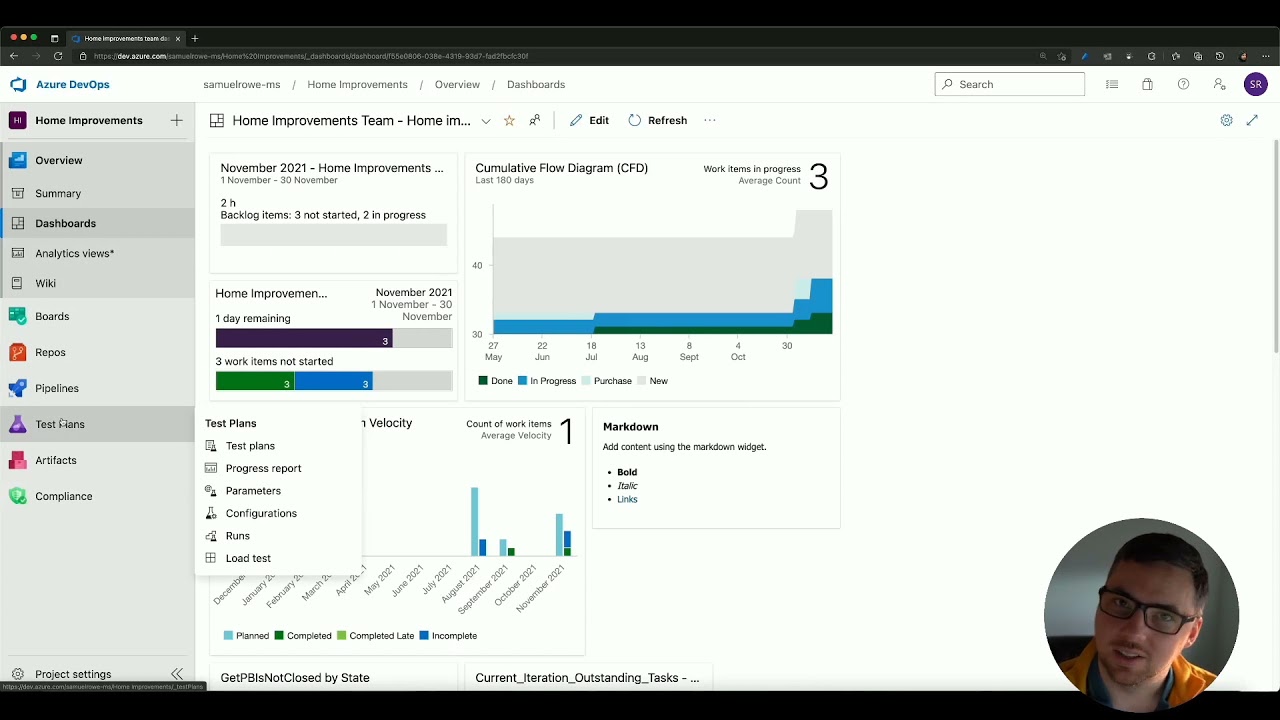Viewport: 1280px width, 720px height.
Task: Go to samuelrowe-ms breadcrumb
Action: [x=242, y=84]
